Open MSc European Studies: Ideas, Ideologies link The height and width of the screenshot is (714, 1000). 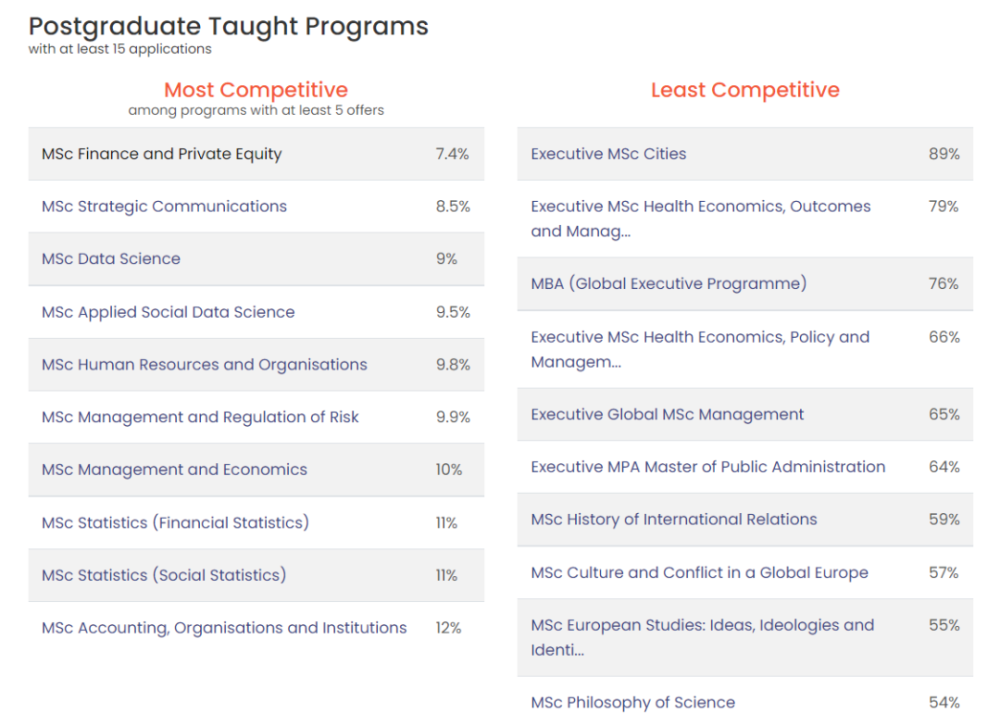(x=702, y=638)
